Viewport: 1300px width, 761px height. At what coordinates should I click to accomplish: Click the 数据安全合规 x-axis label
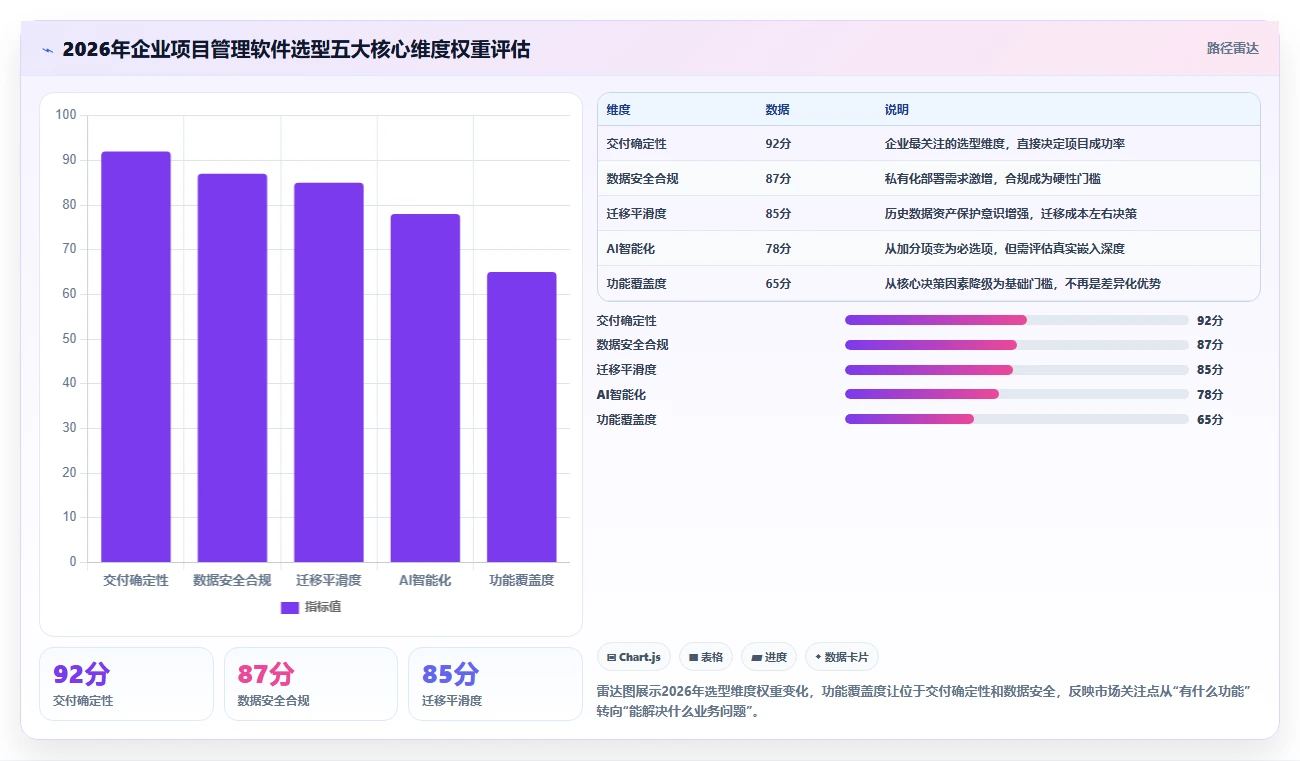[232, 580]
